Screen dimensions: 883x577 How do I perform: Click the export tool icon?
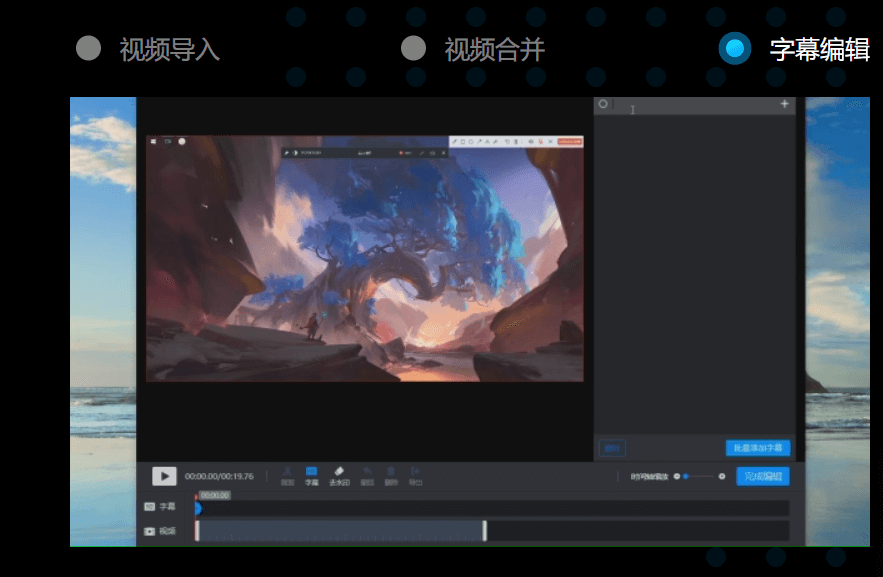click(x=416, y=476)
